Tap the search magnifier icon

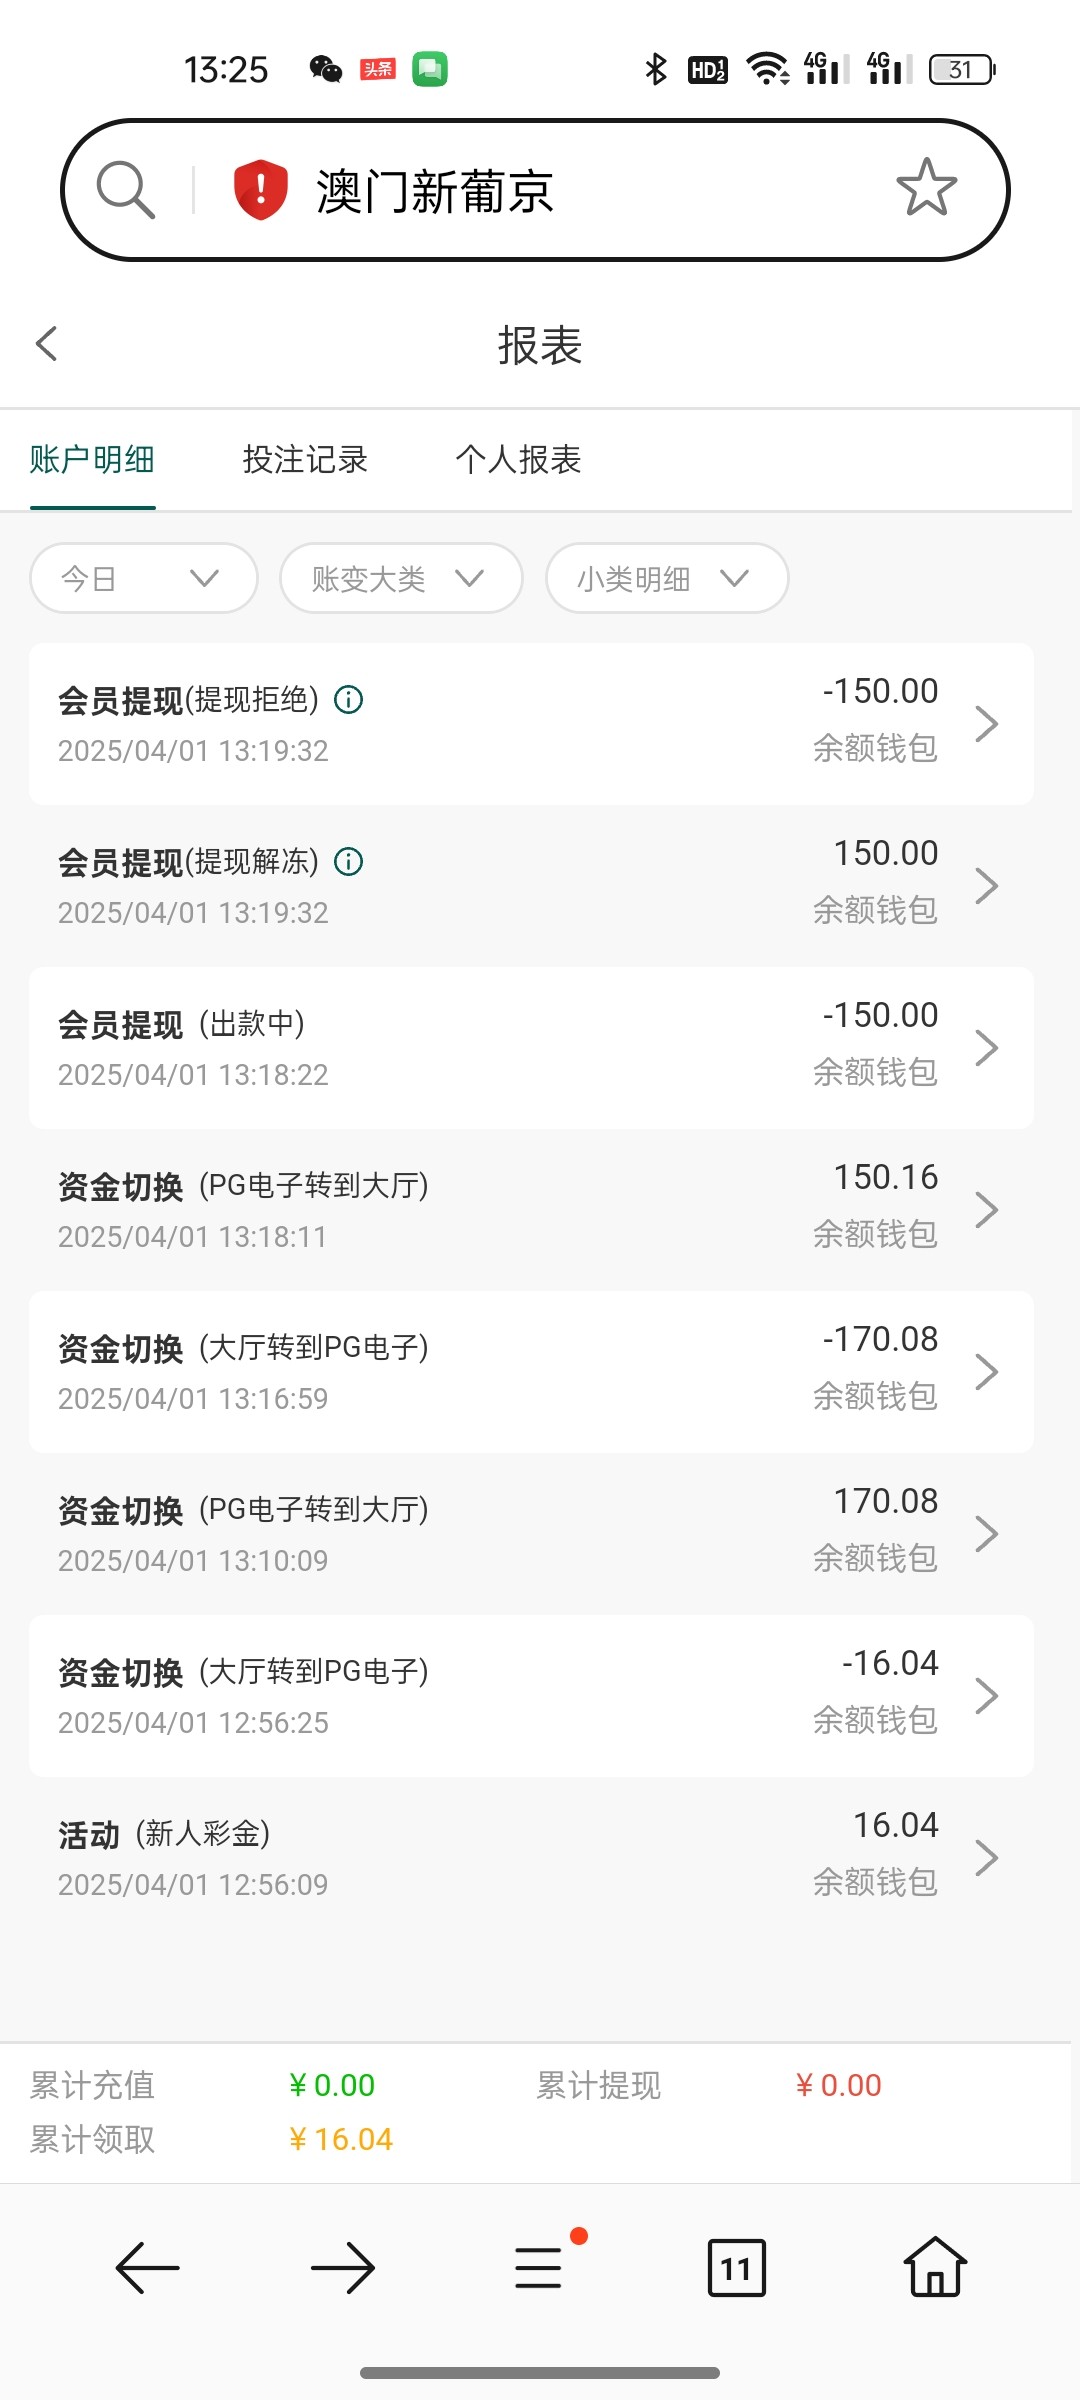pos(126,189)
